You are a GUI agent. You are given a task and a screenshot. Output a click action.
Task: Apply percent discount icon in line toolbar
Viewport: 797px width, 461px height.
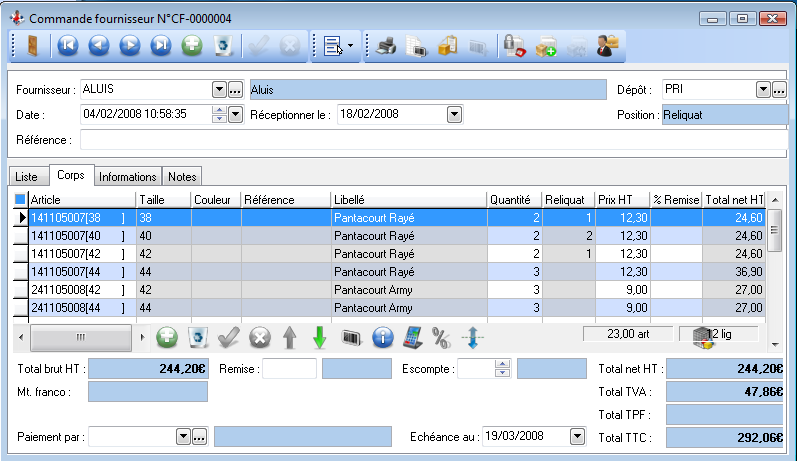point(440,338)
